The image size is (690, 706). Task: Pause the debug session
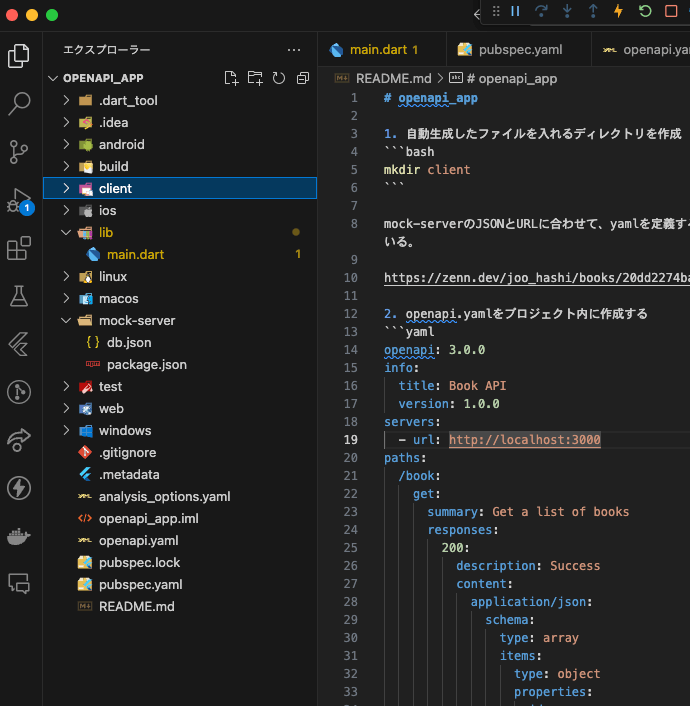coord(515,11)
